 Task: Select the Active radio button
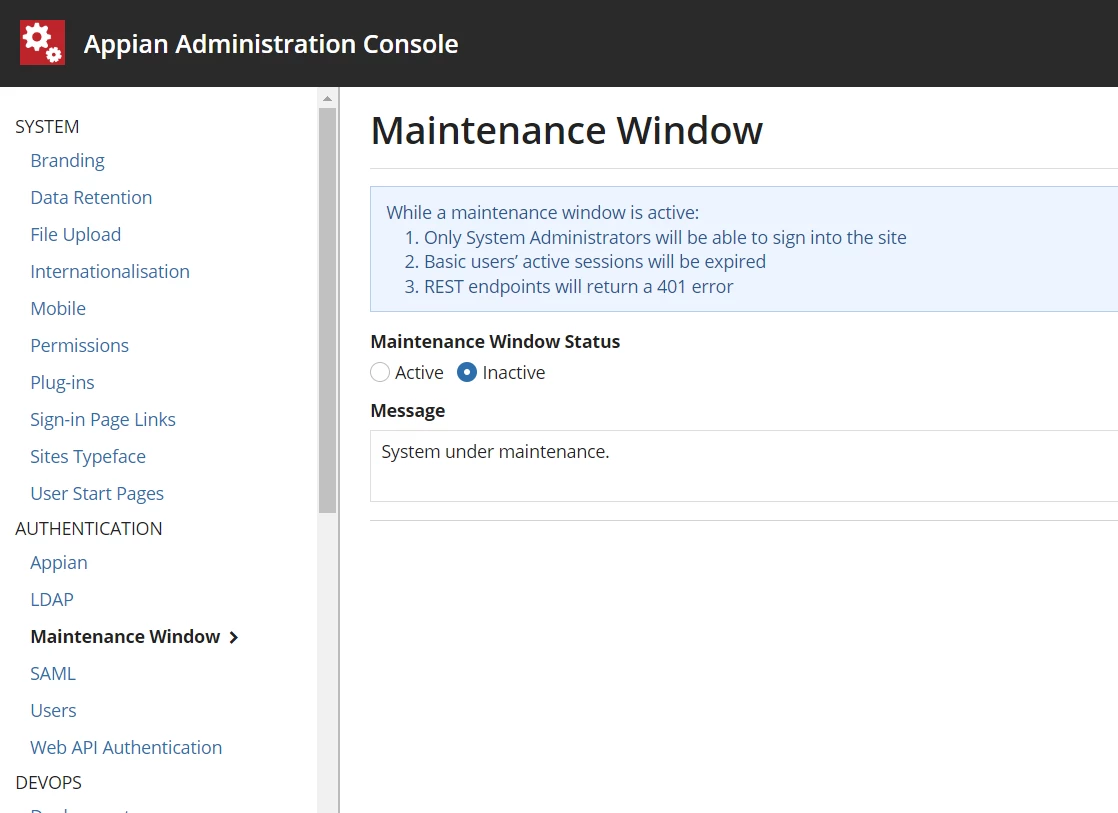tap(380, 372)
